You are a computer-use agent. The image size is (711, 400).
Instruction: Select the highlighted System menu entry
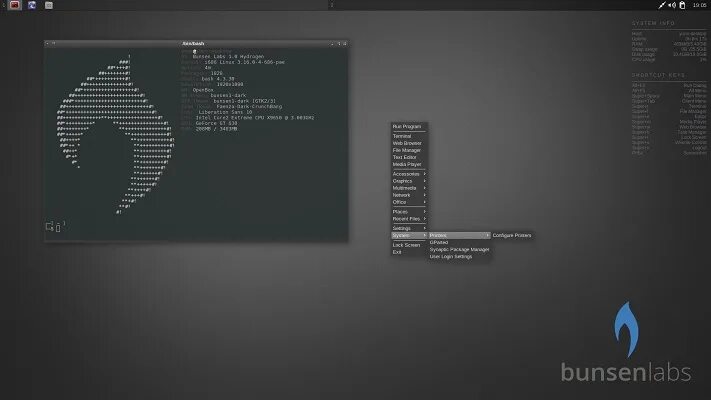(x=409, y=236)
